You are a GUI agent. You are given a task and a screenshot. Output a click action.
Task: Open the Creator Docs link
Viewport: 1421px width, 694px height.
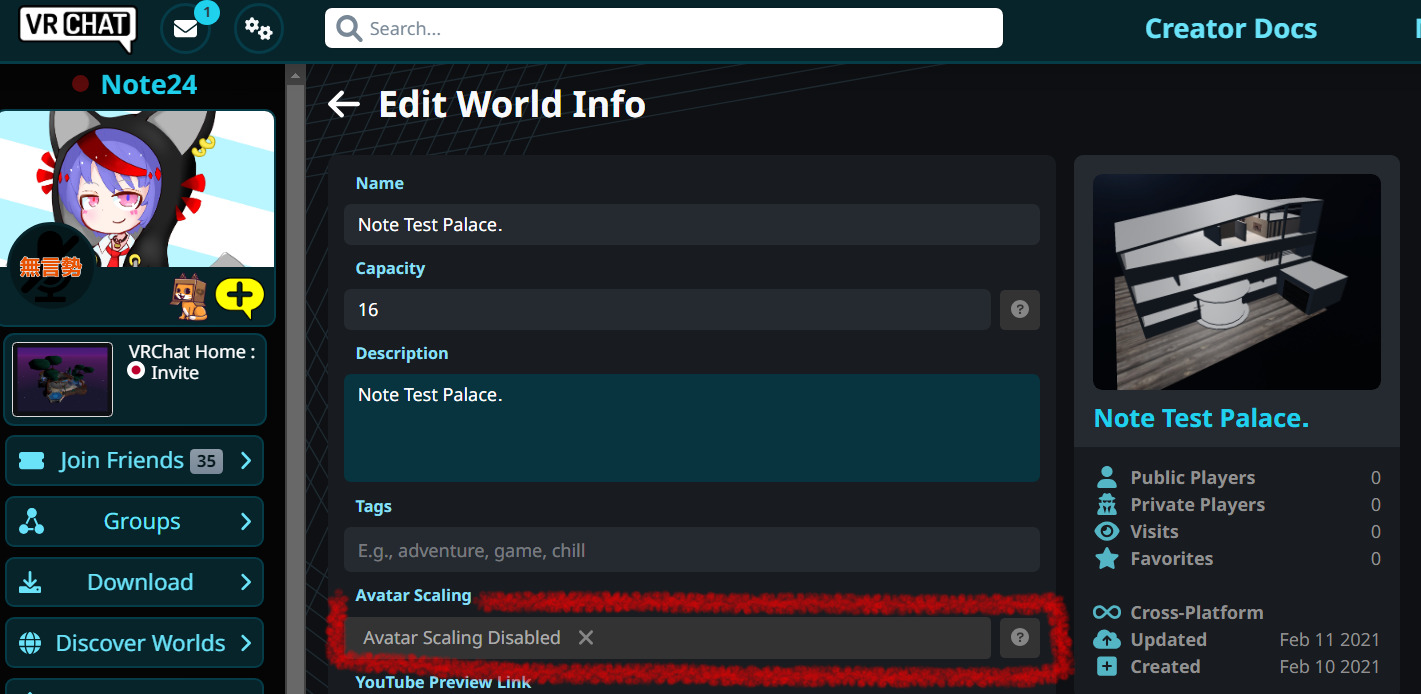(1230, 29)
